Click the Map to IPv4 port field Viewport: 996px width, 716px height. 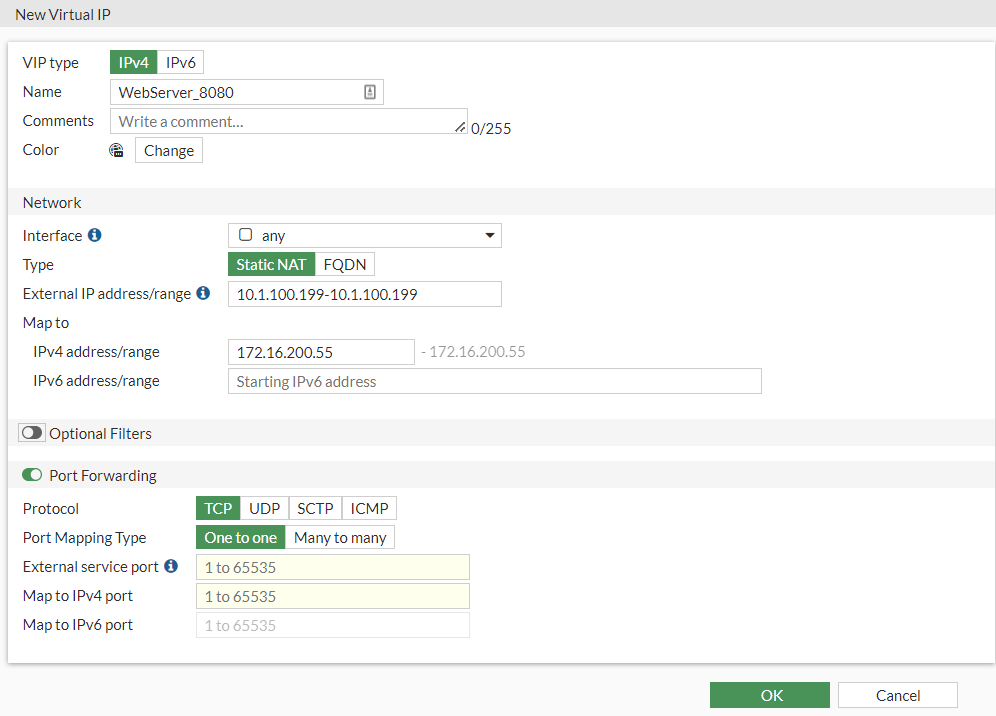click(332, 595)
